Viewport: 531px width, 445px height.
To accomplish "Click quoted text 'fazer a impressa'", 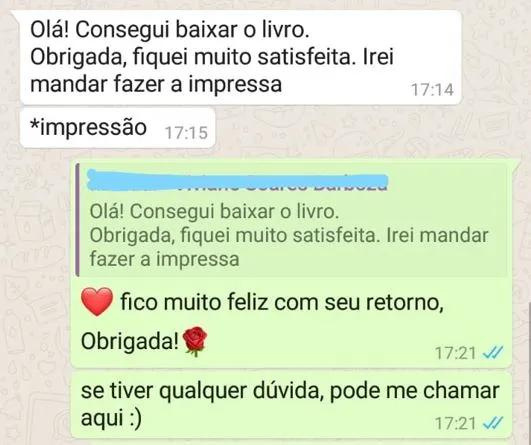I will [x=164, y=259].
